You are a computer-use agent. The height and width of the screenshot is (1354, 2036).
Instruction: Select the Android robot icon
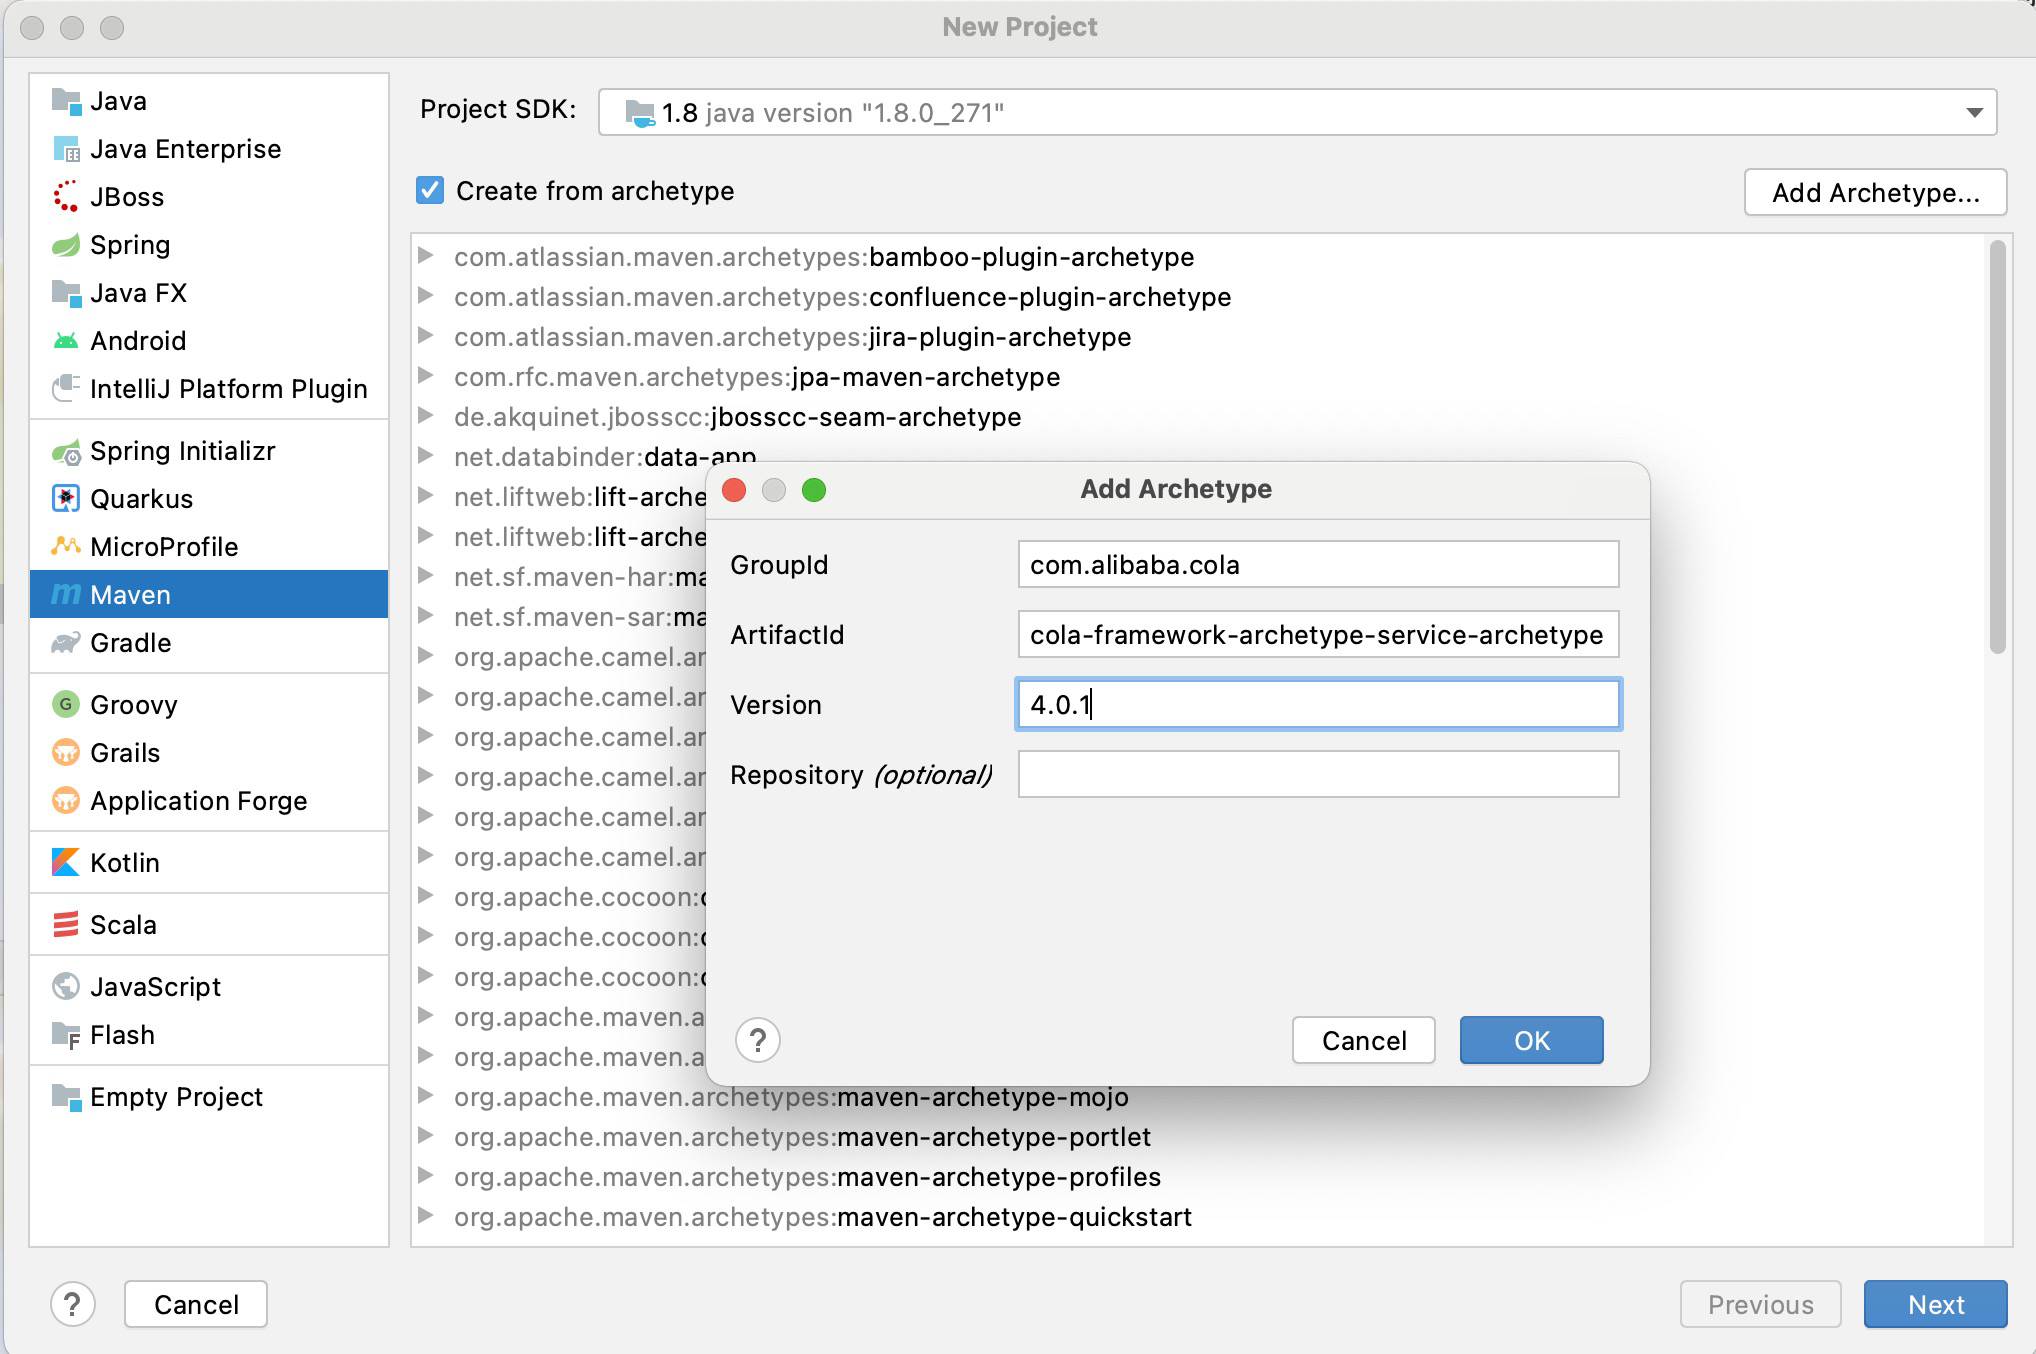coord(66,341)
